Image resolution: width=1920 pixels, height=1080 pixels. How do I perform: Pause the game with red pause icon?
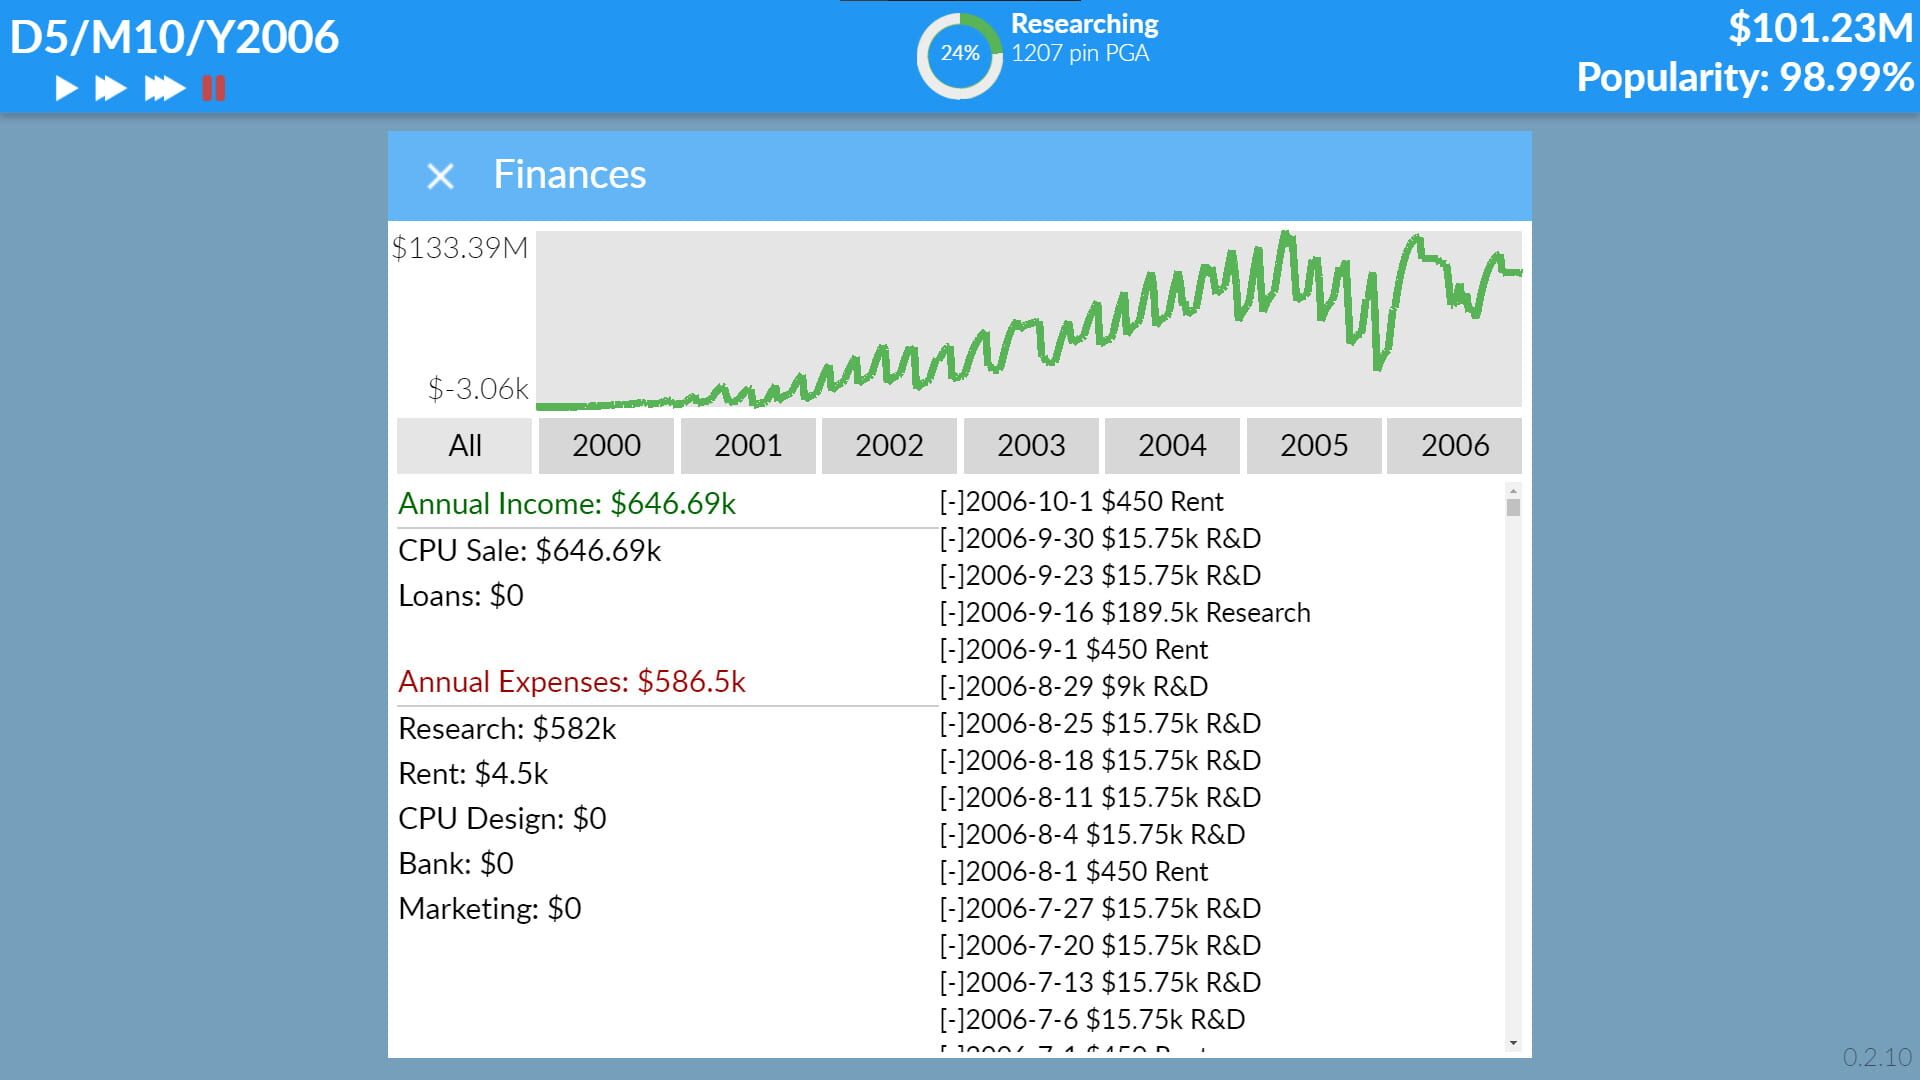[x=213, y=89]
